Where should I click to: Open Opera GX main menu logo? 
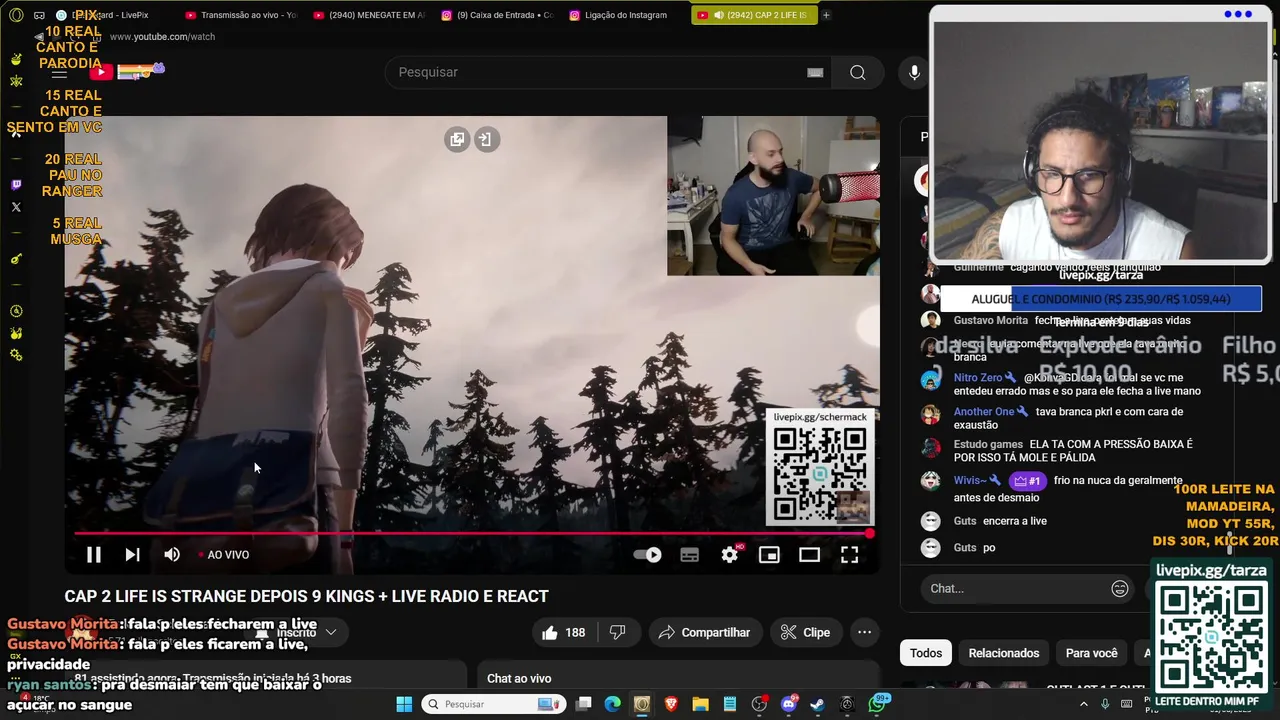pyautogui.click(x=16, y=15)
